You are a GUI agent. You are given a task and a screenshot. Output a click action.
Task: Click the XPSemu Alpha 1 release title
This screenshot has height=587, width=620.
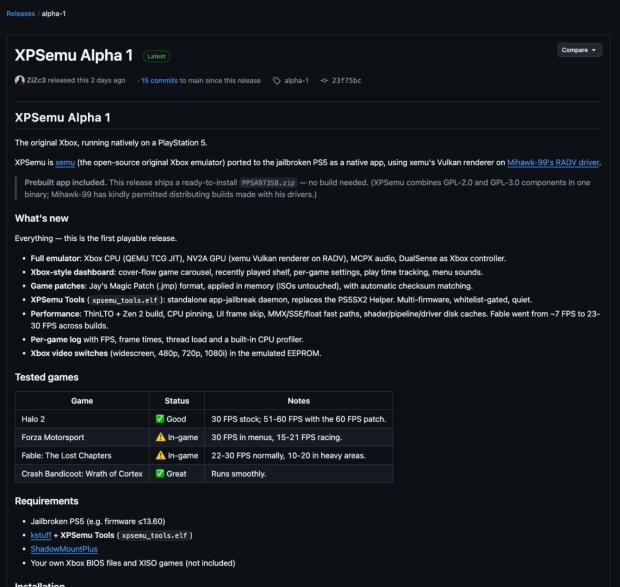click(x=74, y=55)
